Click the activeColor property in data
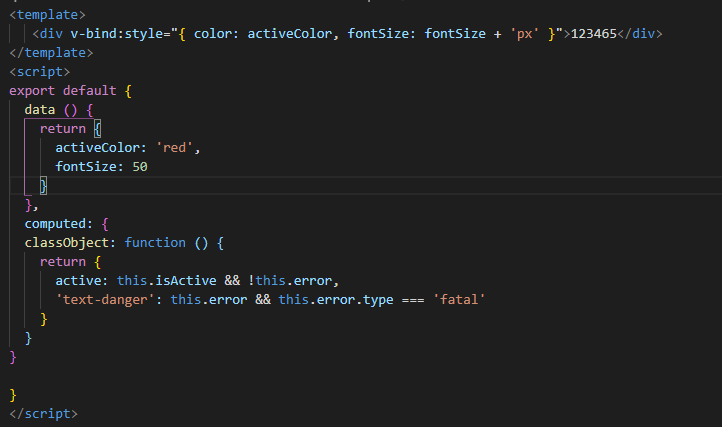The height and width of the screenshot is (427, 722). 97,147
